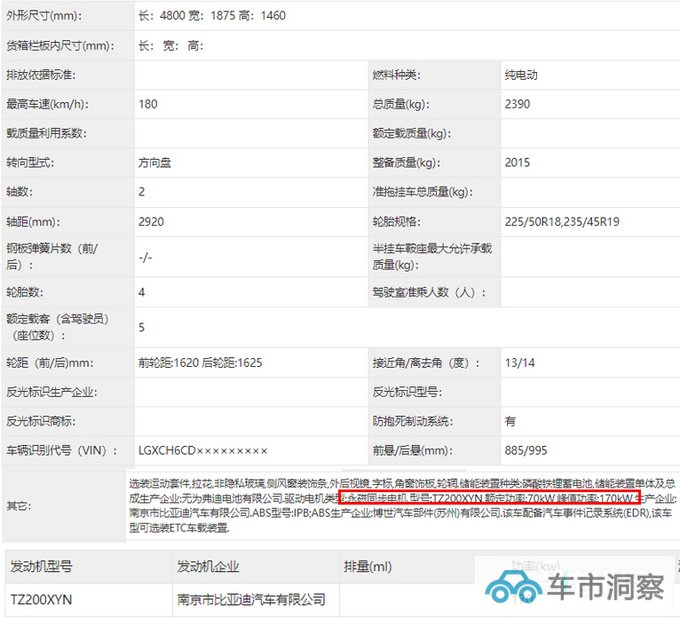Select the top speed value 180
This screenshot has height=621, width=680.
(x=148, y=104)
